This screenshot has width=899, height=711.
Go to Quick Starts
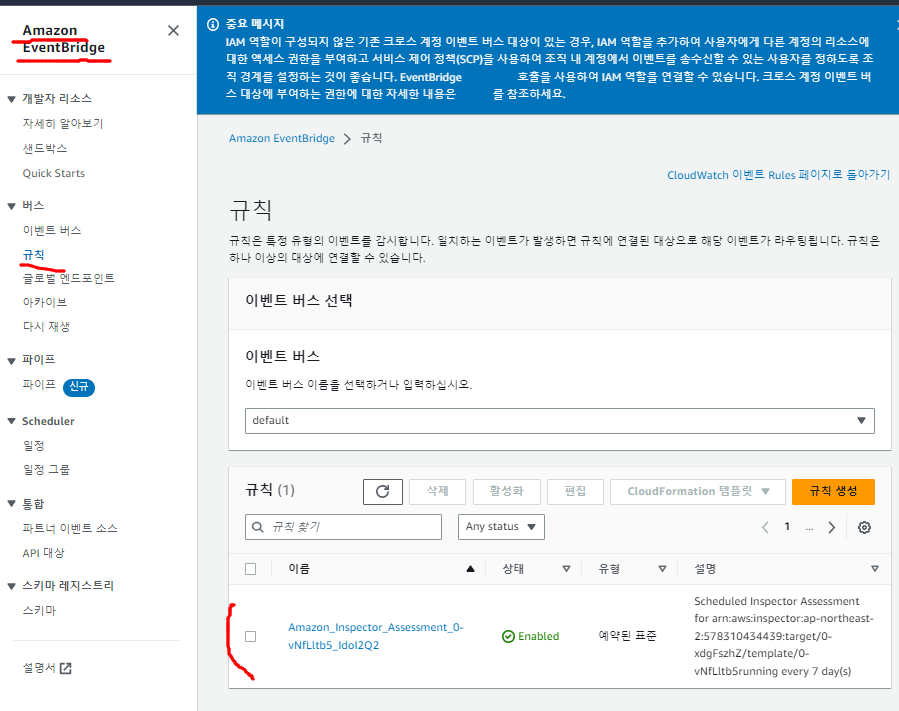click(53, 173)
